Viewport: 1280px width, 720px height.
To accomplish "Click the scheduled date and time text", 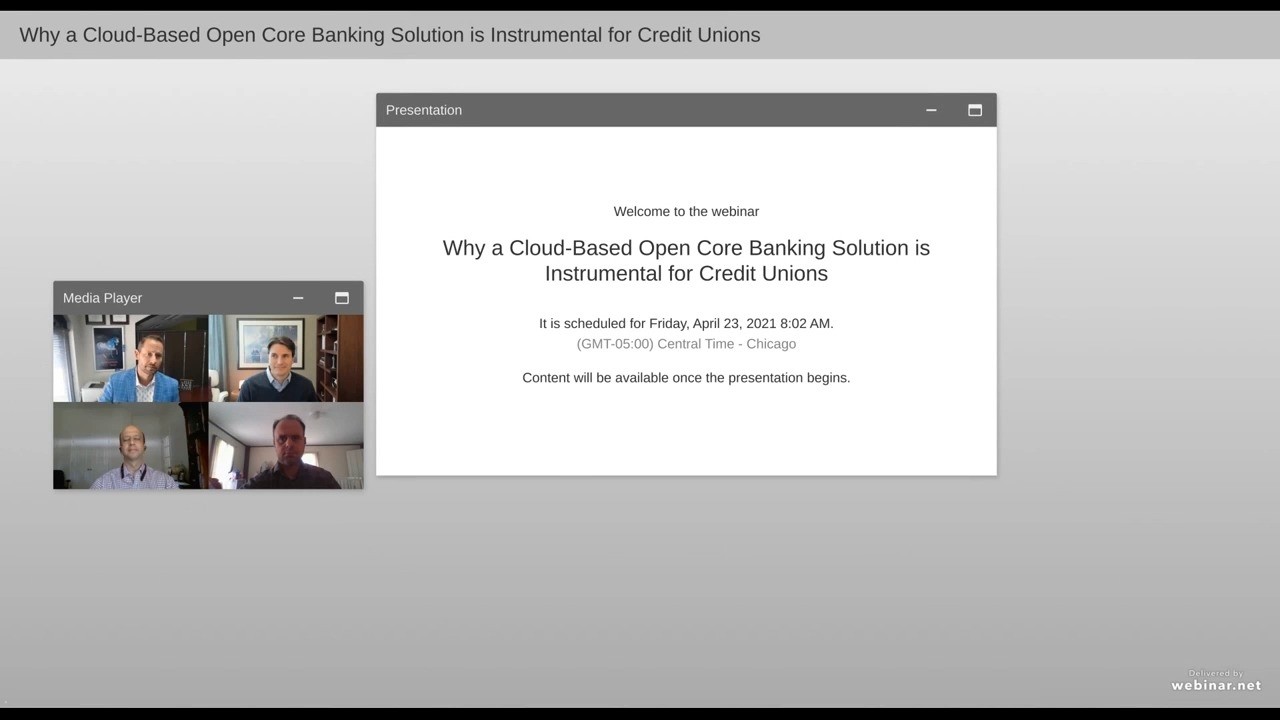I will point(686,323).
